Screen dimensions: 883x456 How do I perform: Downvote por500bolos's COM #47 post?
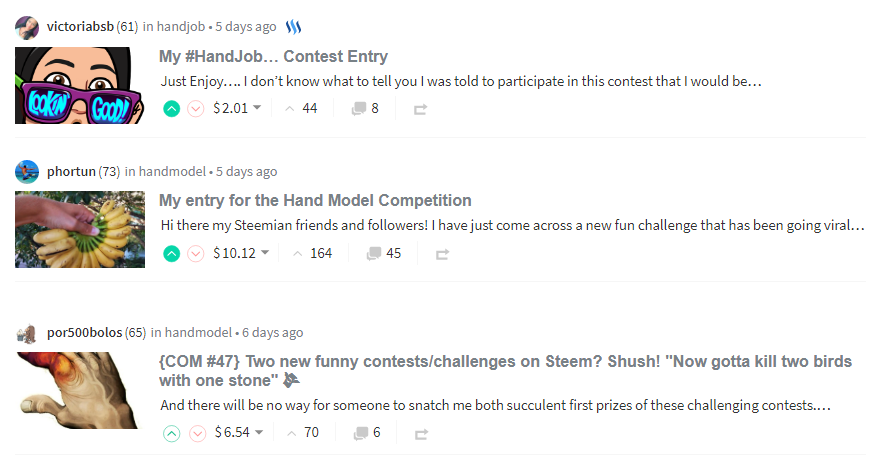[x=197, y=433]
